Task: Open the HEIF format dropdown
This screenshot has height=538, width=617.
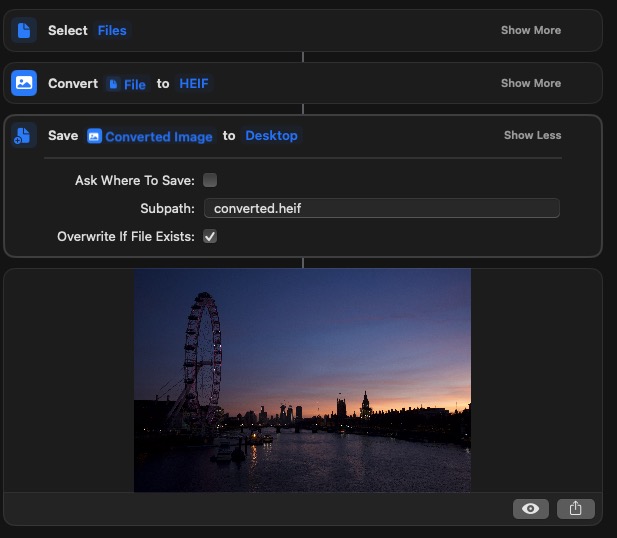Action: click(x=194, y=83)
